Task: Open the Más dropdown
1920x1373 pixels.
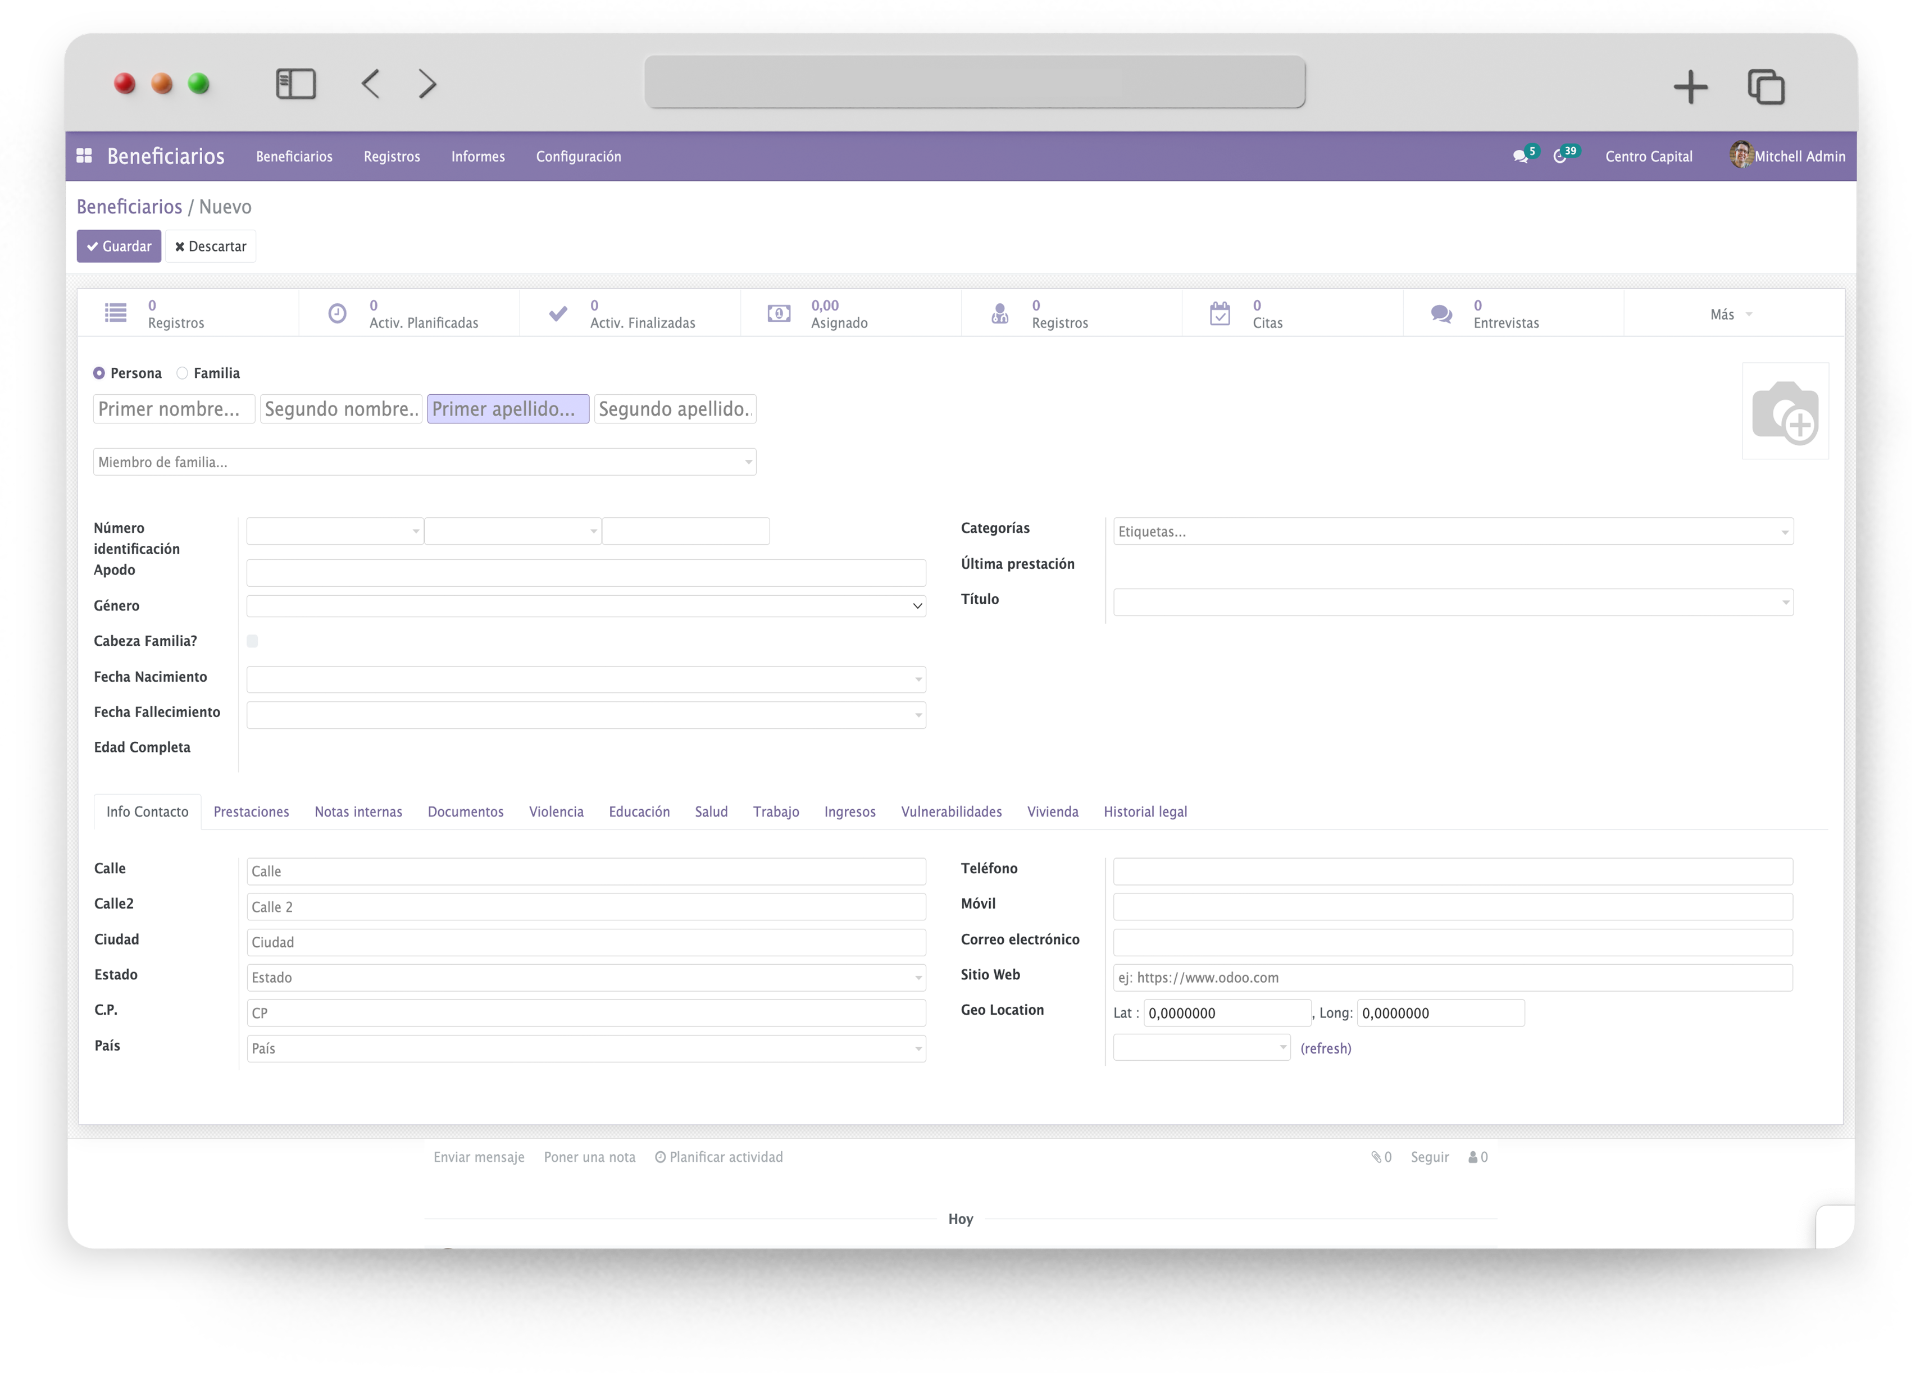Action: pos(1731,314)
